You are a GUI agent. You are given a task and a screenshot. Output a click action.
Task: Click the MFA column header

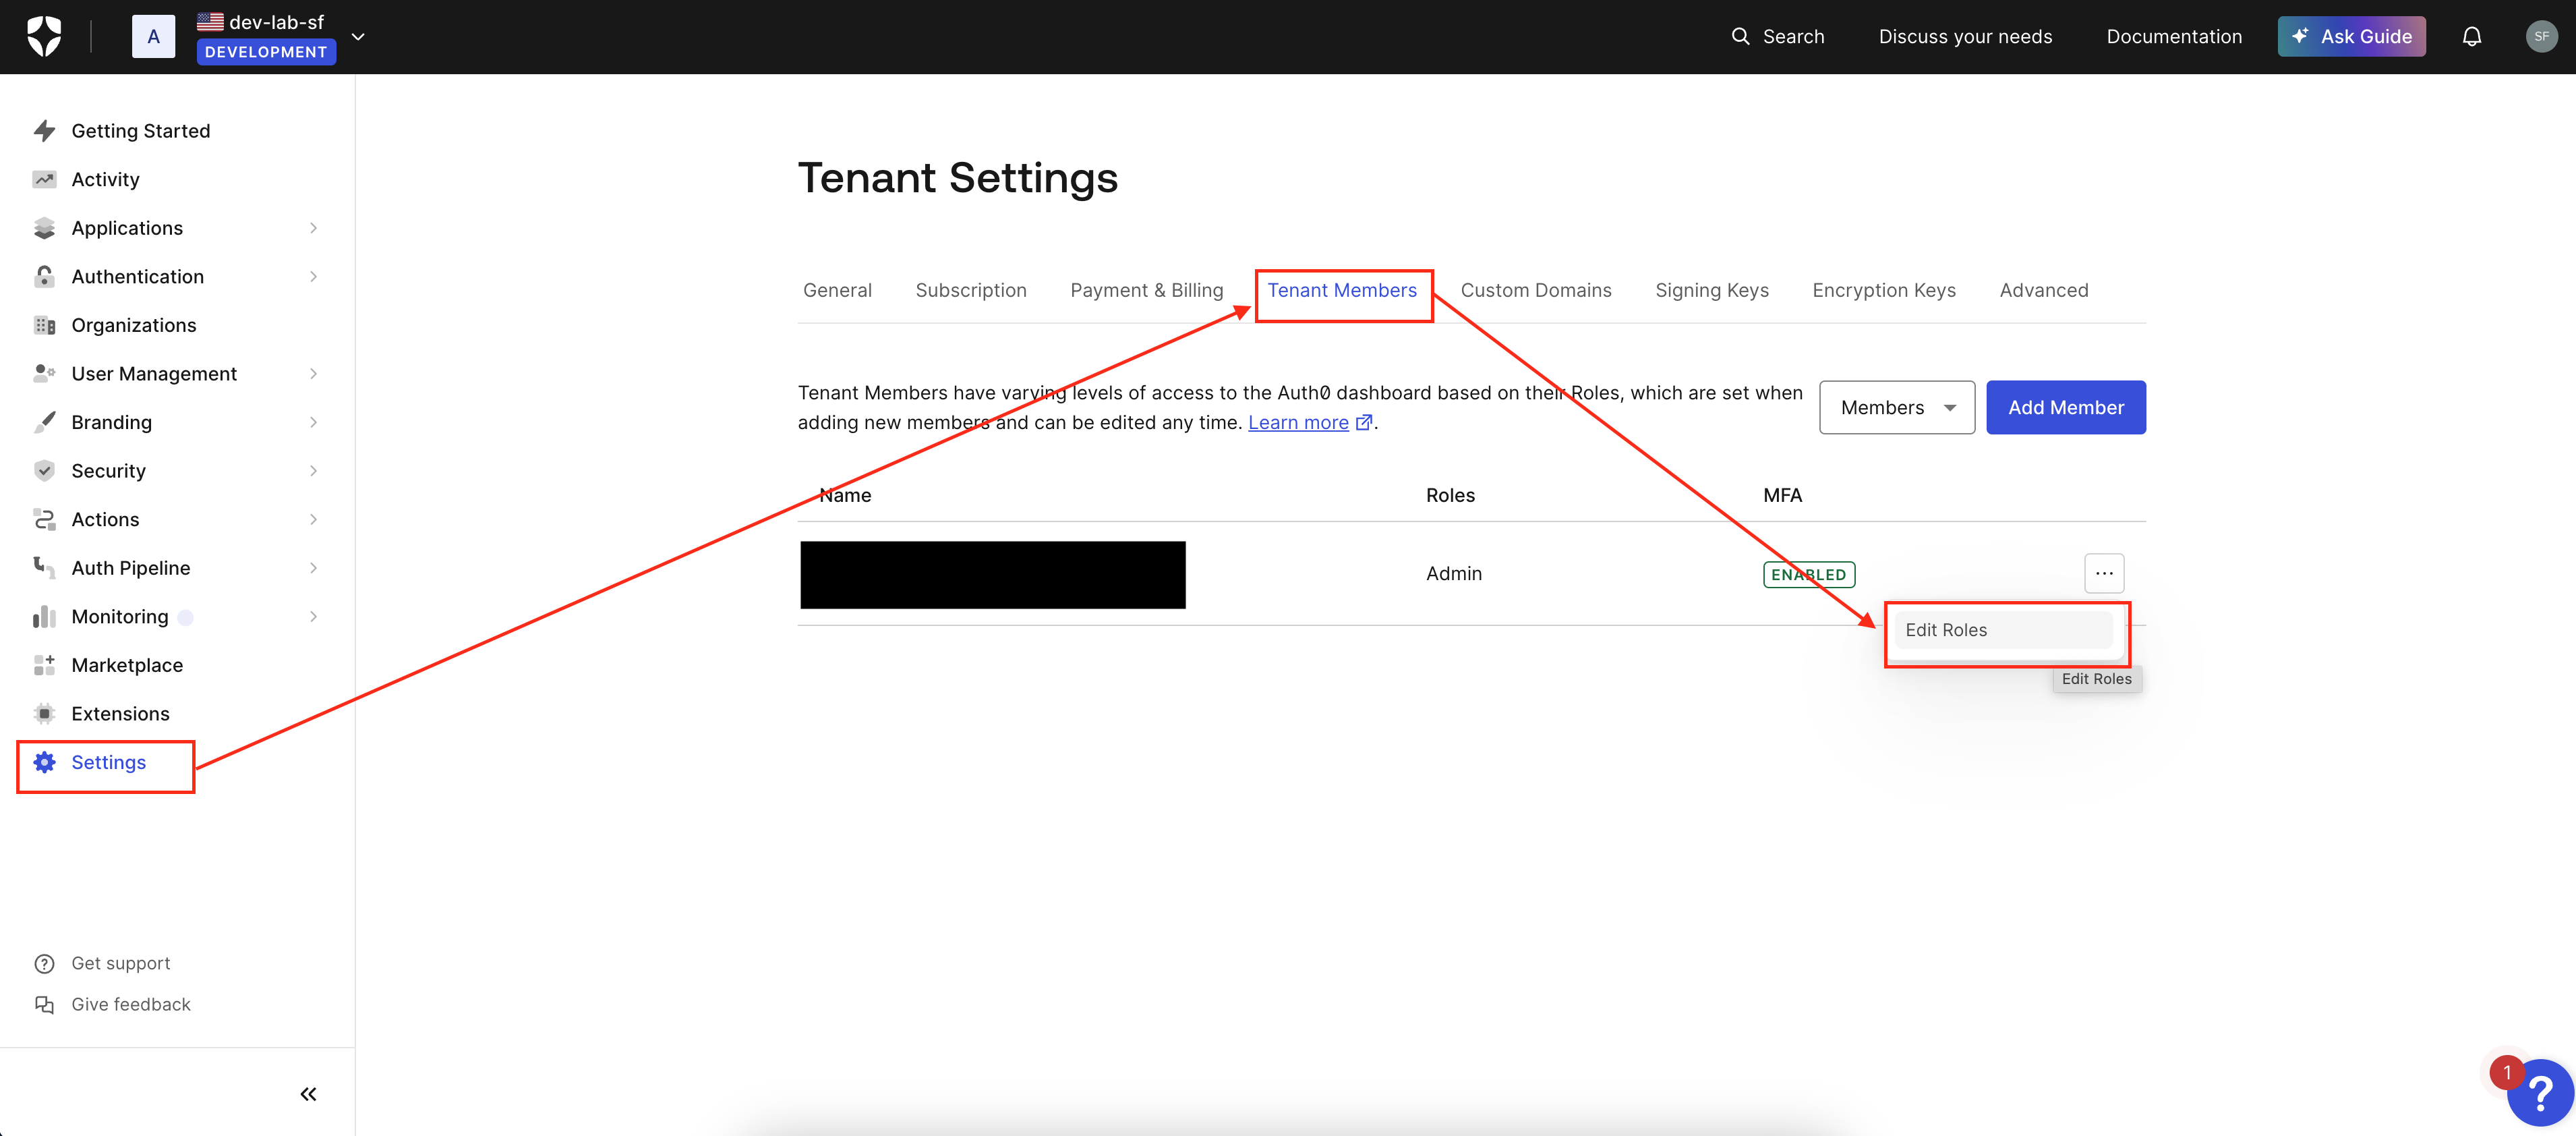(1782, 495)
